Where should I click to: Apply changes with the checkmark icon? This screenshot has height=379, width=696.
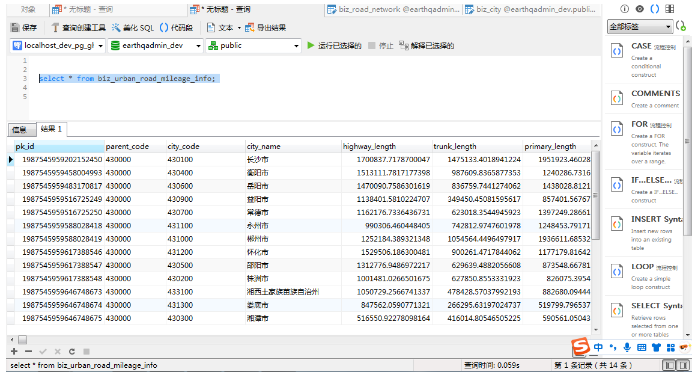[x=43, y=351]
